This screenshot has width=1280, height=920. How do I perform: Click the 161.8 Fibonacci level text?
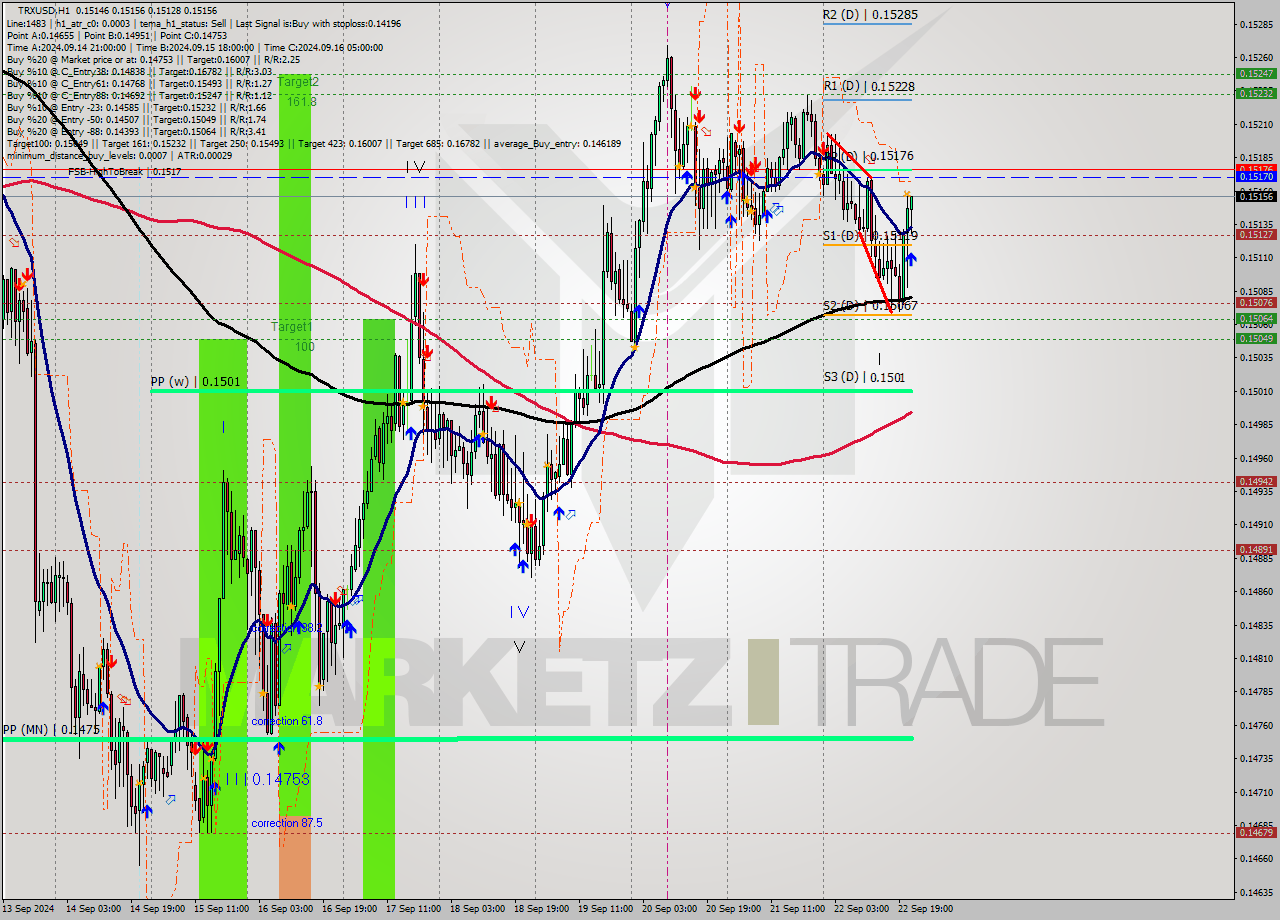(x=301, y=102)
